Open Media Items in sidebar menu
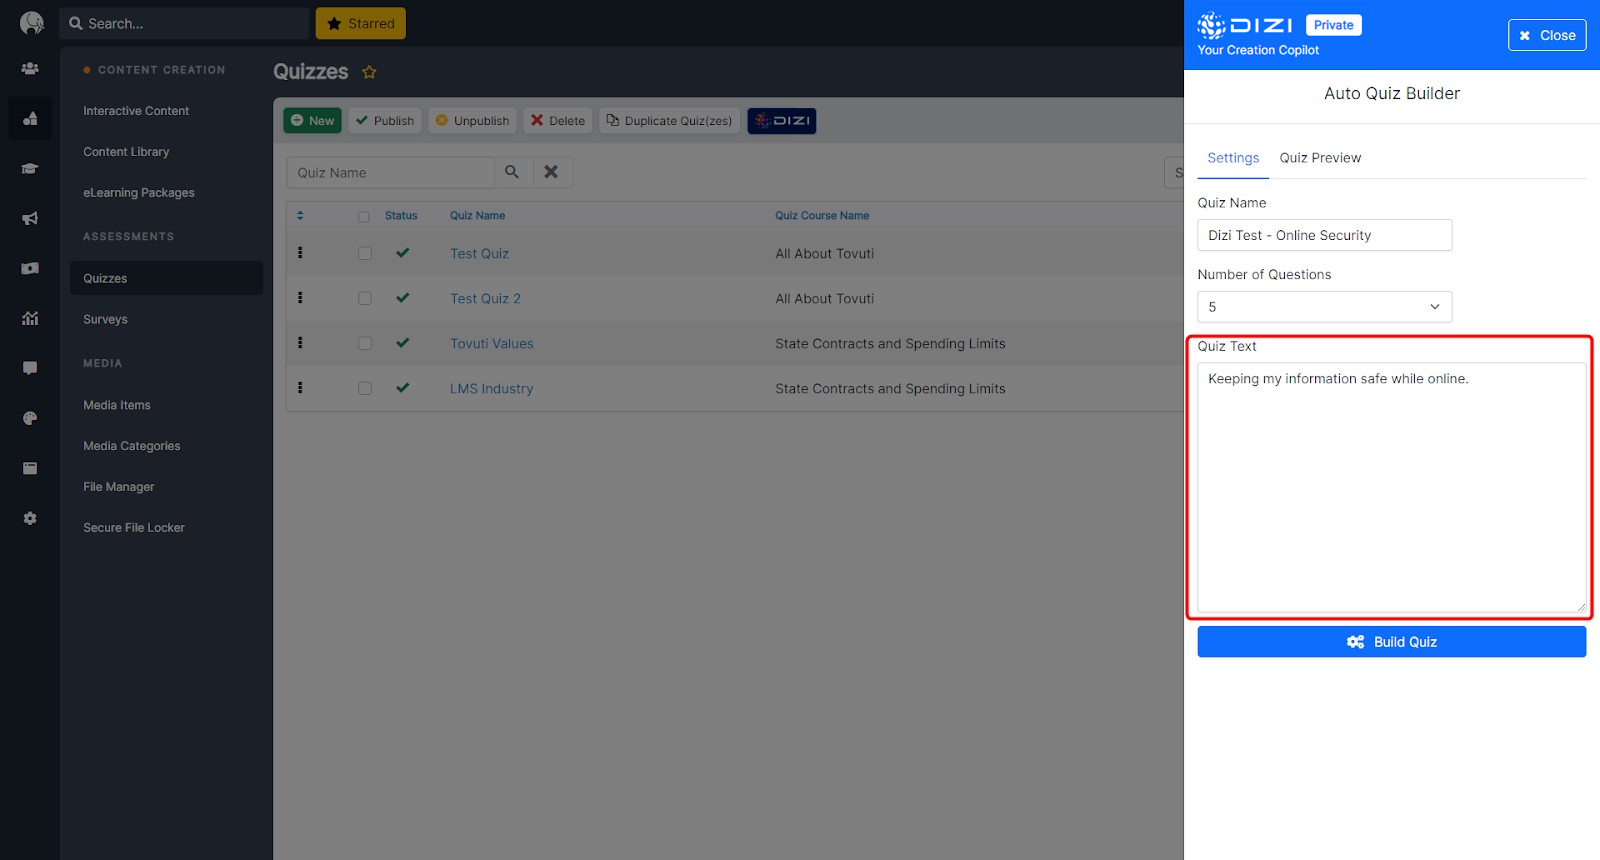Image resolution: width=1600 pixels, height=860 pixels. pos(117,405)
